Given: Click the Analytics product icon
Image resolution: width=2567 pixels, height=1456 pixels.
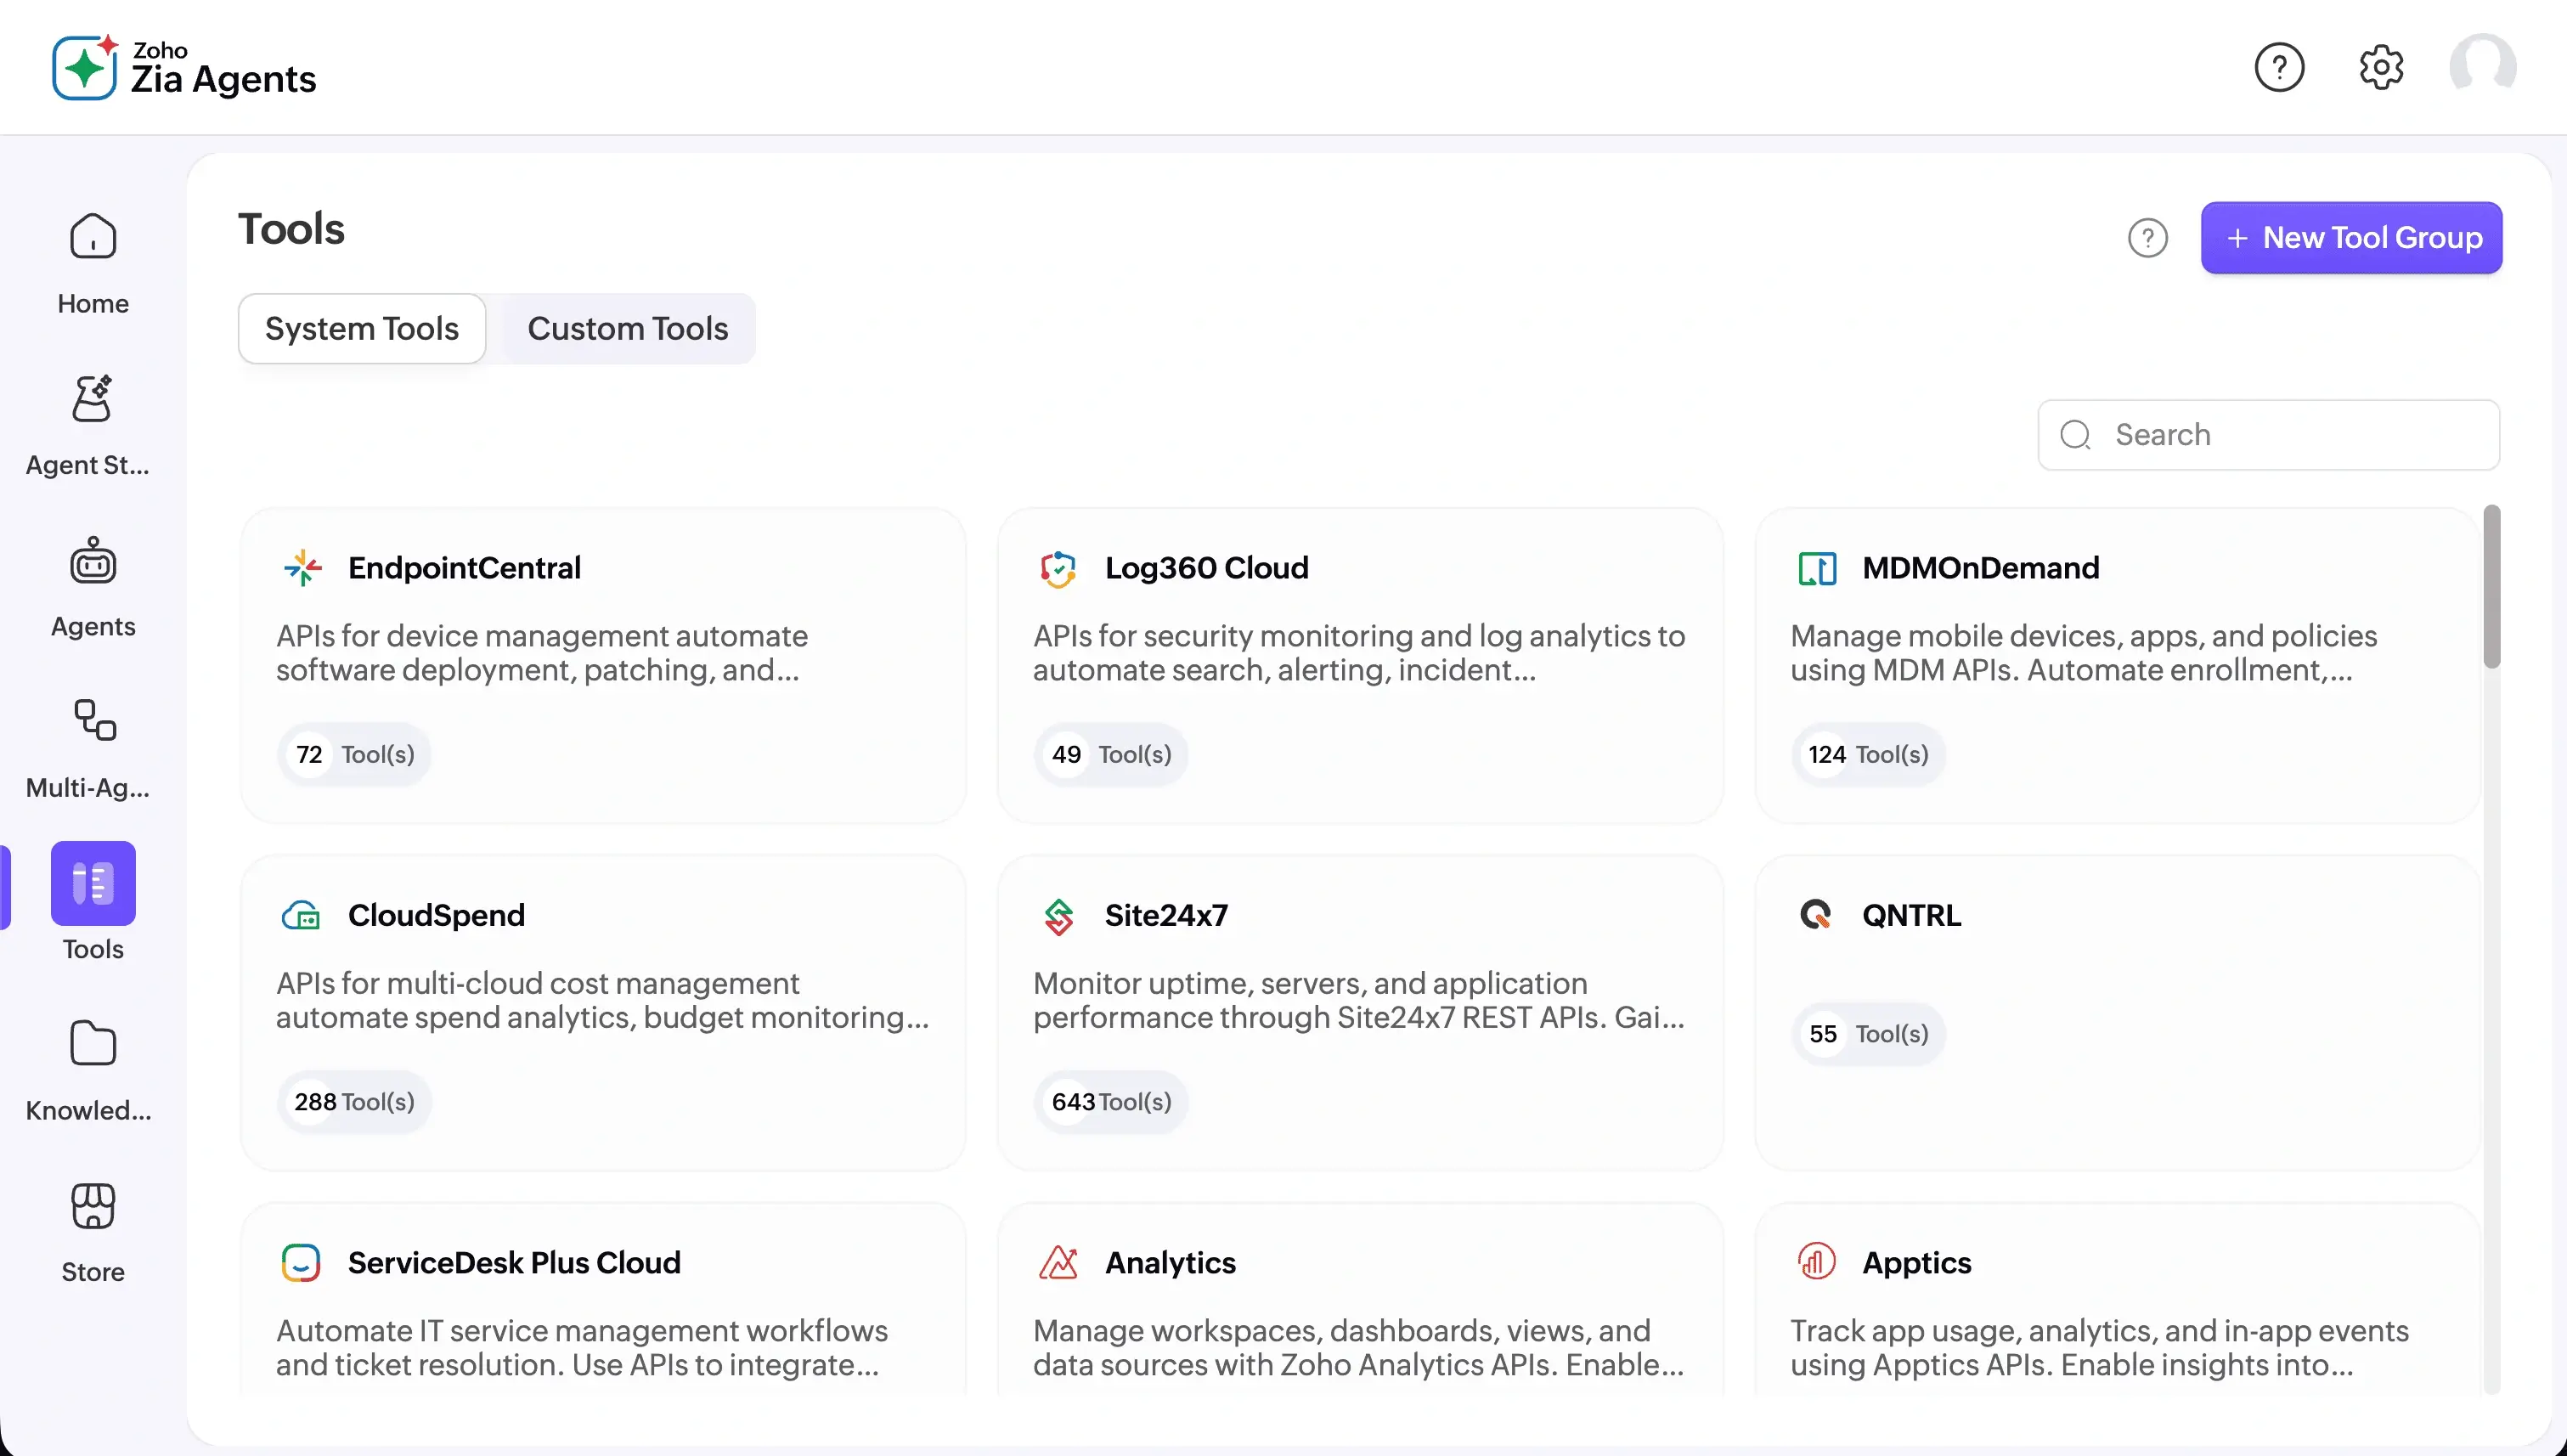Looking at the screenshot, I should tap(1058, 1262).
